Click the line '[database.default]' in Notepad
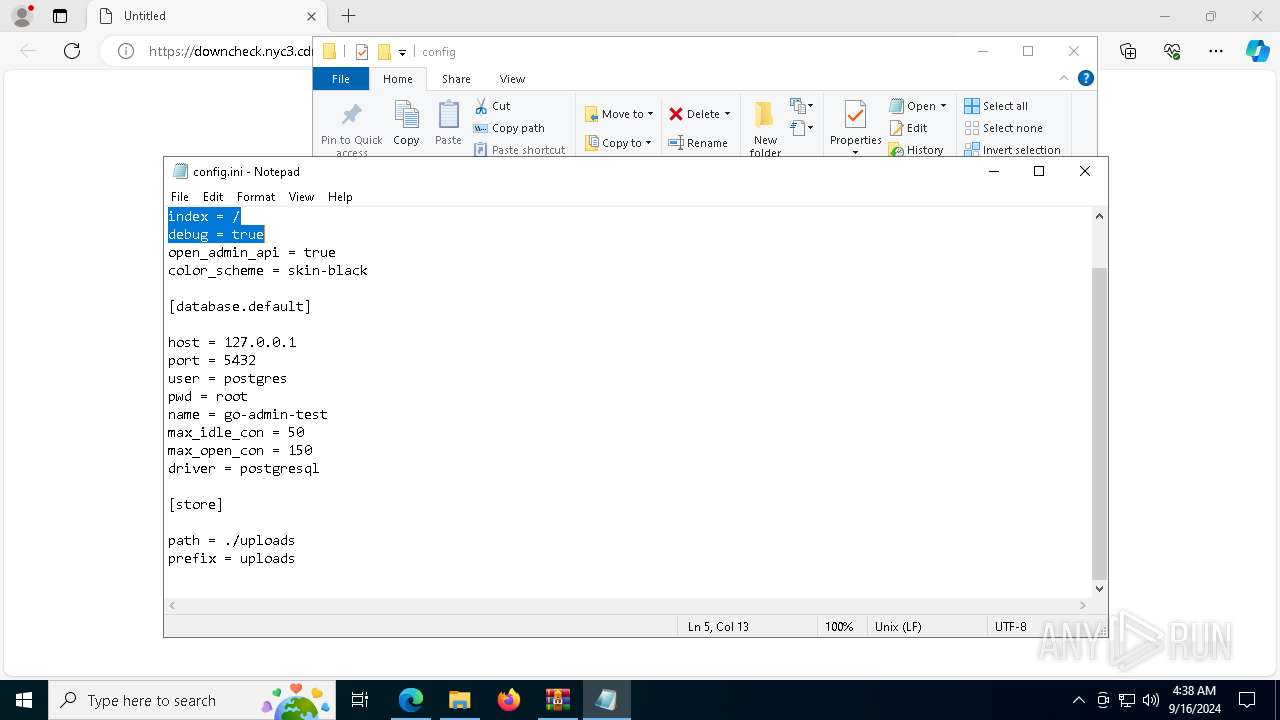The height and width of the screenshot is (720, 1280). coord(239,306)
